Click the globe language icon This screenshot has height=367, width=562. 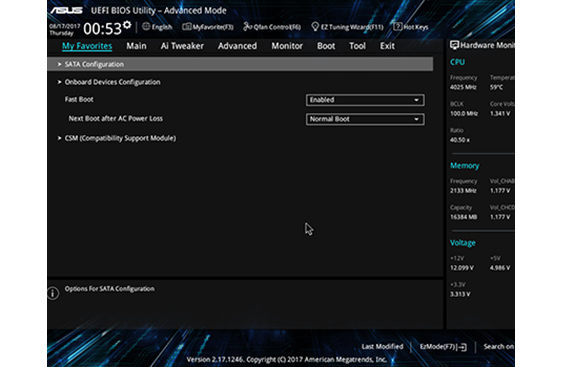point(146,27)
